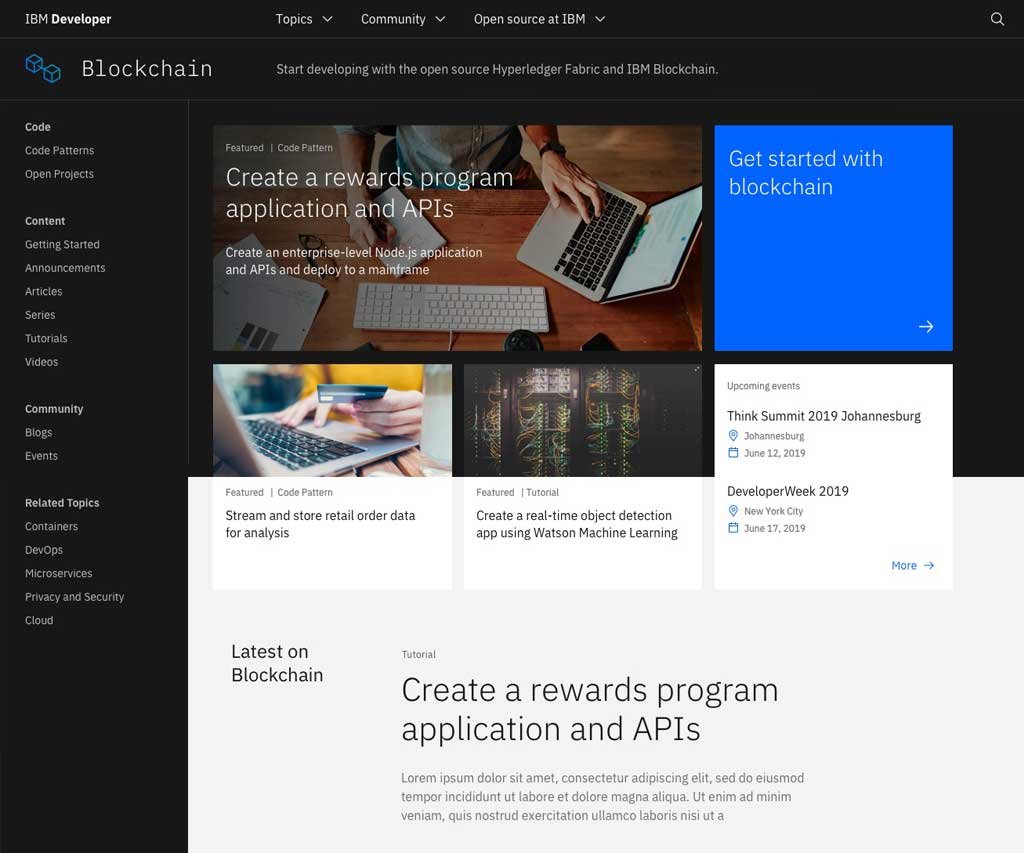This screenshot has width=1024, height=853.
Task: Click Tutorial label above latest headline
Action: [419, 654]
